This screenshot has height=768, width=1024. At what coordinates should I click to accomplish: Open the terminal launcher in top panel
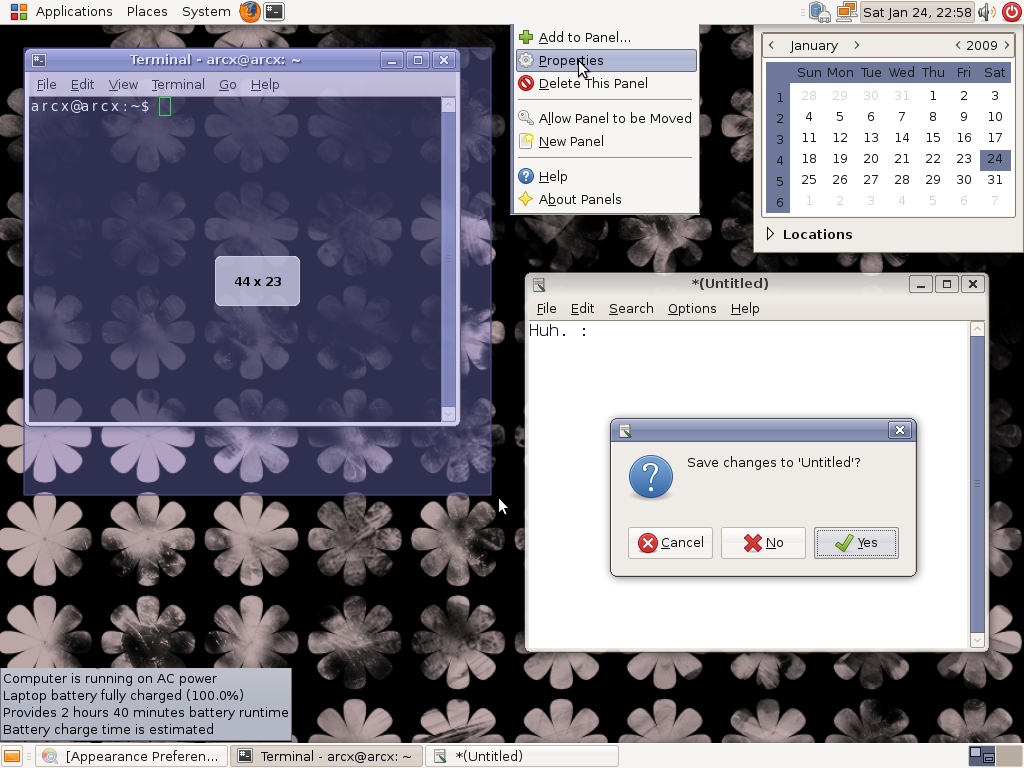coord(274,11)
